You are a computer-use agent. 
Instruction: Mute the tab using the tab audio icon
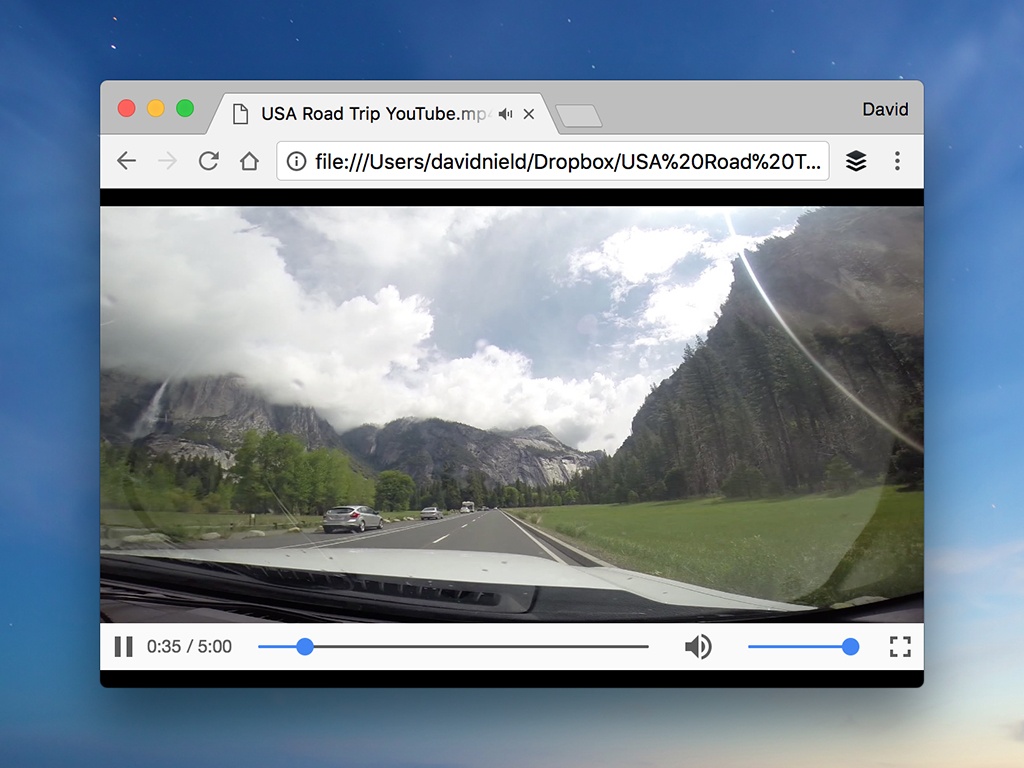[506, 114]
